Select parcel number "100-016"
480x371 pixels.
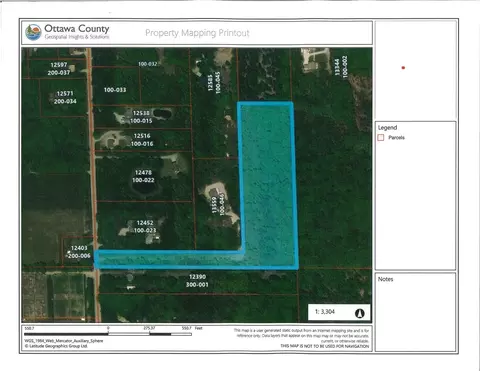tap(142, 144)
